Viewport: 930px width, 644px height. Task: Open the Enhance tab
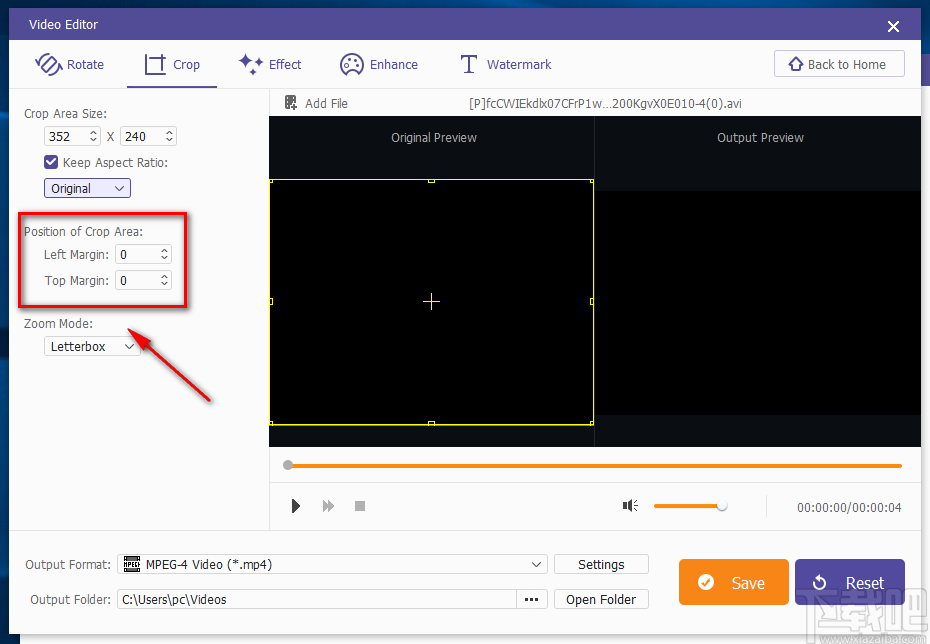(x=379, y=64)
